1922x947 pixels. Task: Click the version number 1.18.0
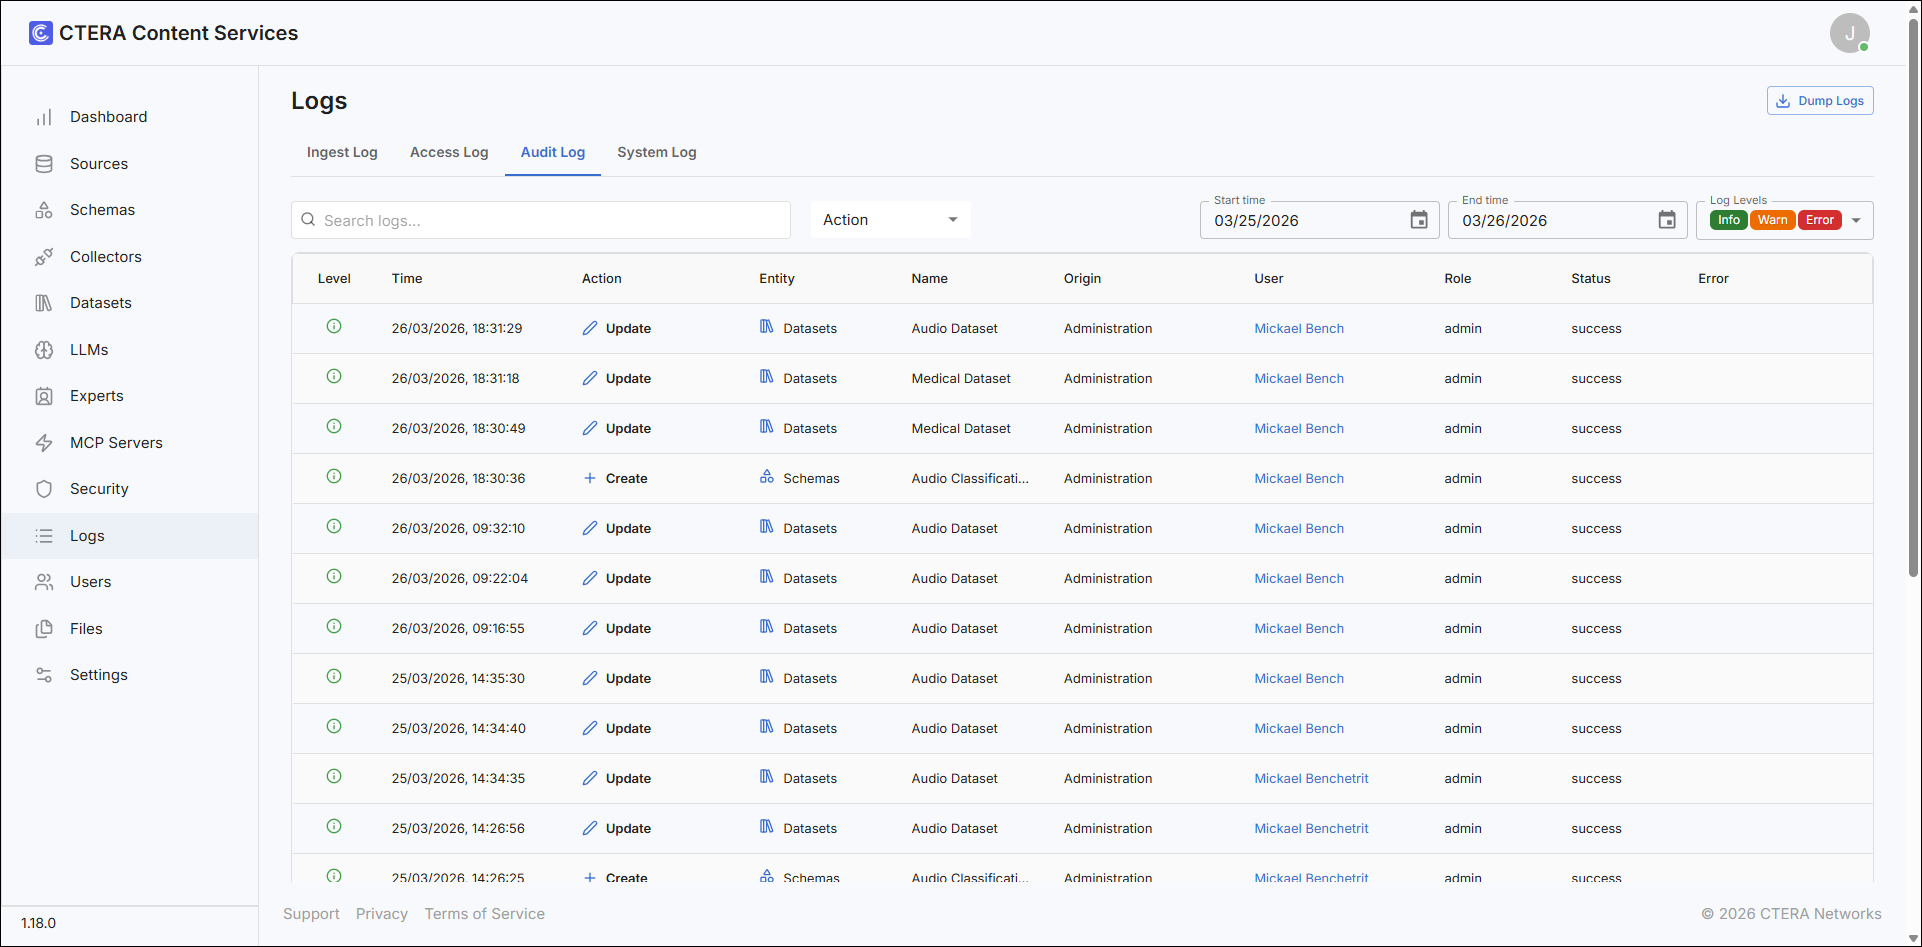tap(39, 923)
